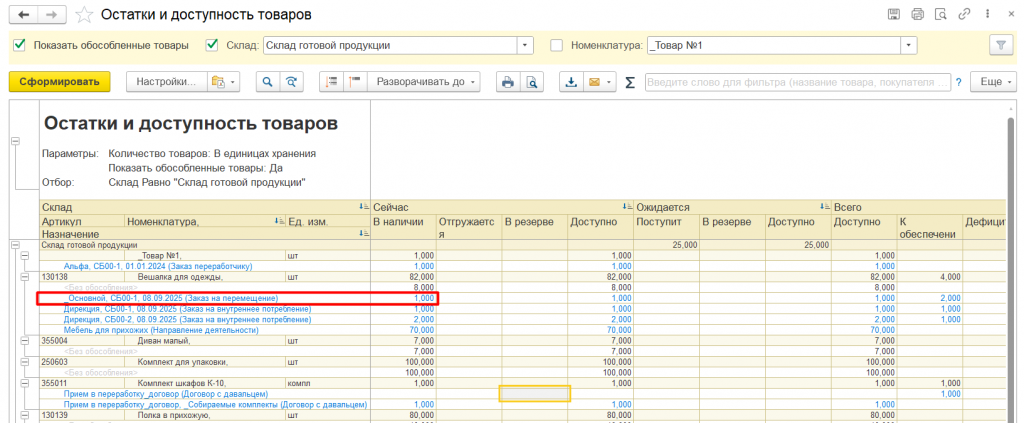The width and height of the screenshot is (1024, 423).
Task: Click the title bar printer icon
Action: tap(918, 14)
